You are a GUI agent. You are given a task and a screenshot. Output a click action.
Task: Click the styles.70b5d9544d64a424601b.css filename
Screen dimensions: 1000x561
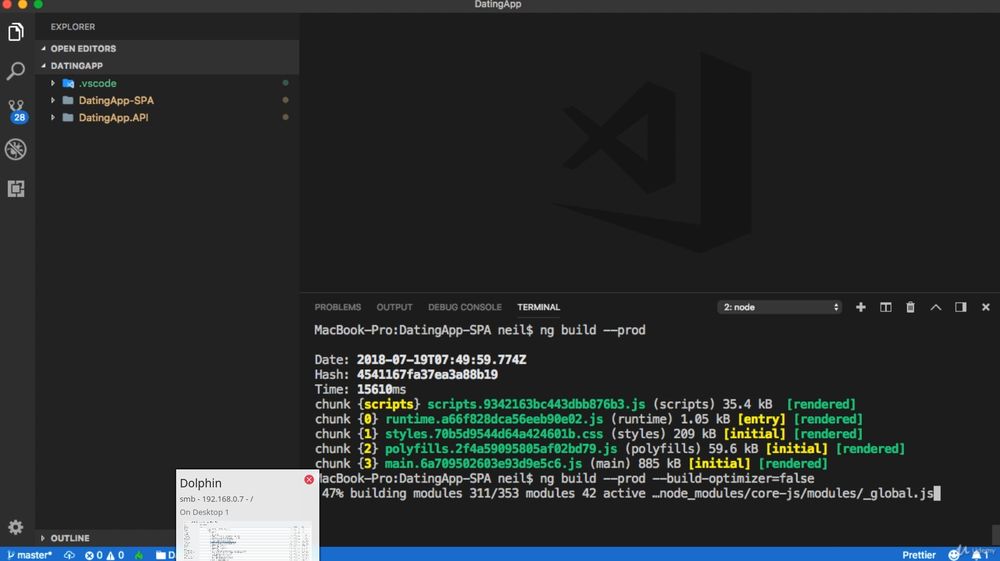pos(494,434)
